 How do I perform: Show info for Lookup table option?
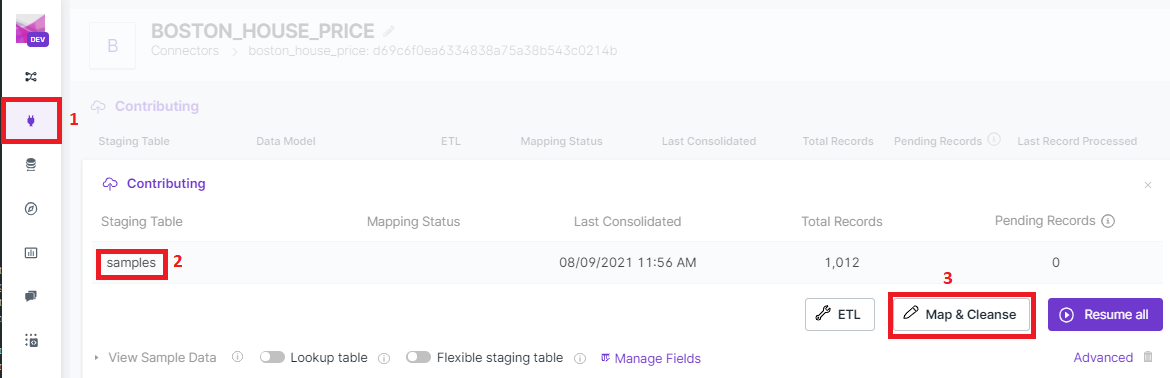point(384,358)
